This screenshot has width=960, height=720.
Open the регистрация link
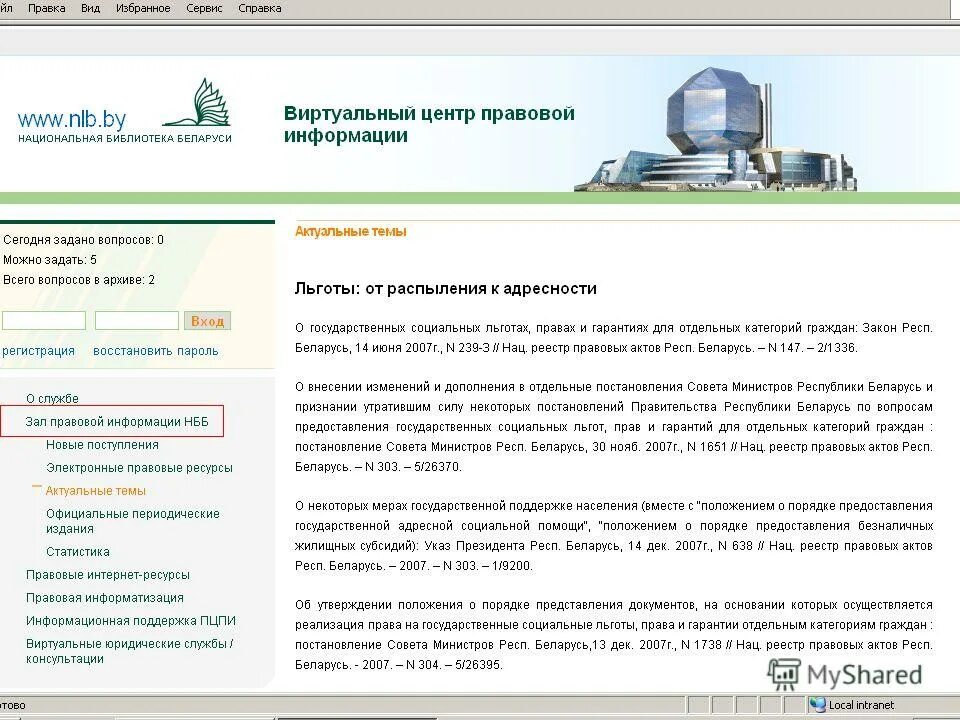pos(39,351)
